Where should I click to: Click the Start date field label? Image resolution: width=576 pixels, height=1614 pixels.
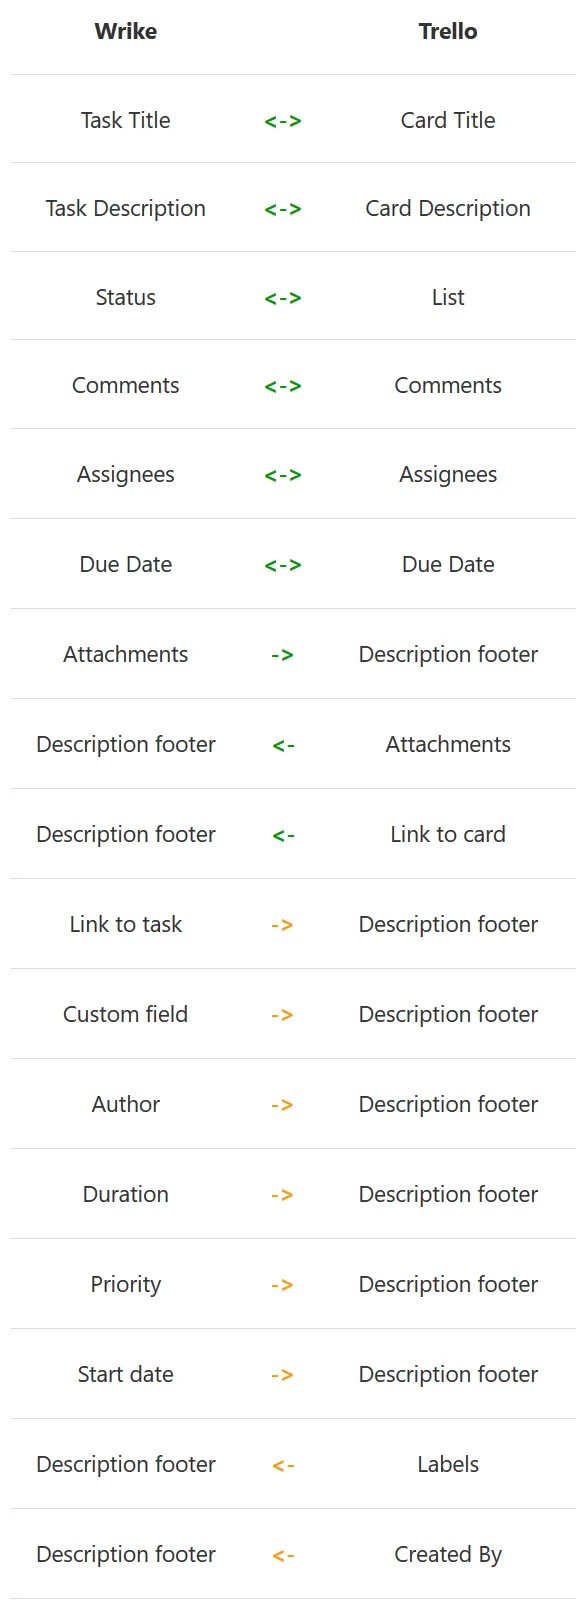125,1374
